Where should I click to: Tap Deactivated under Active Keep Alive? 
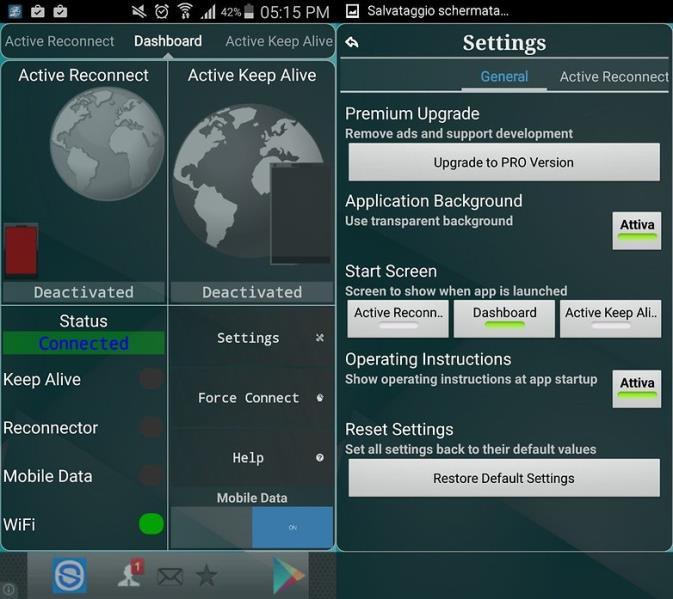(x=252, y=292)
